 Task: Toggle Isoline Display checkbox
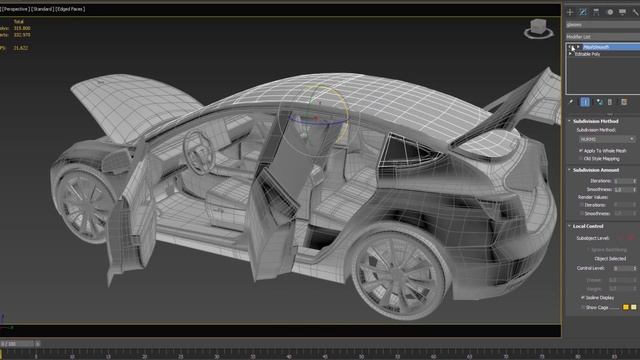pos(582,298)
